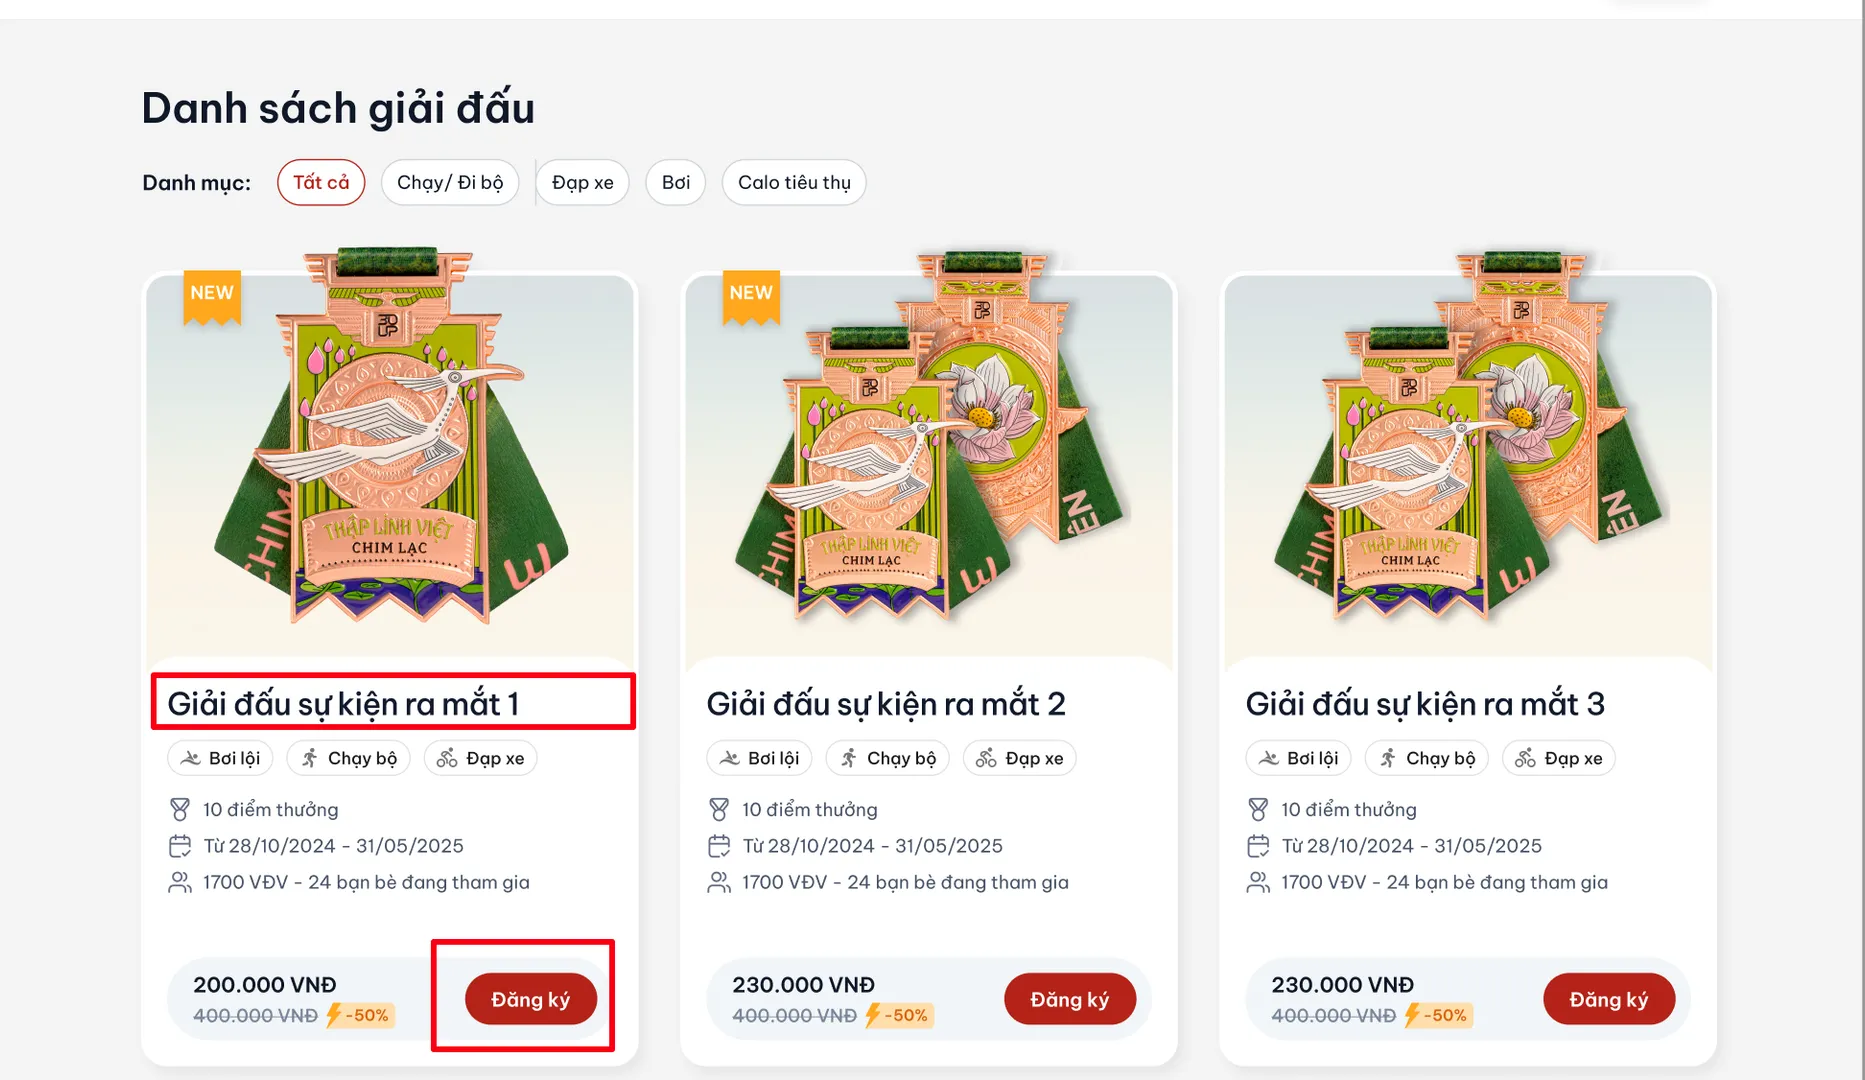Open the Giải đấu sự kiện ra mắt 3 title
This screenshot has height=1080, width=1865.
[1425, 704]
